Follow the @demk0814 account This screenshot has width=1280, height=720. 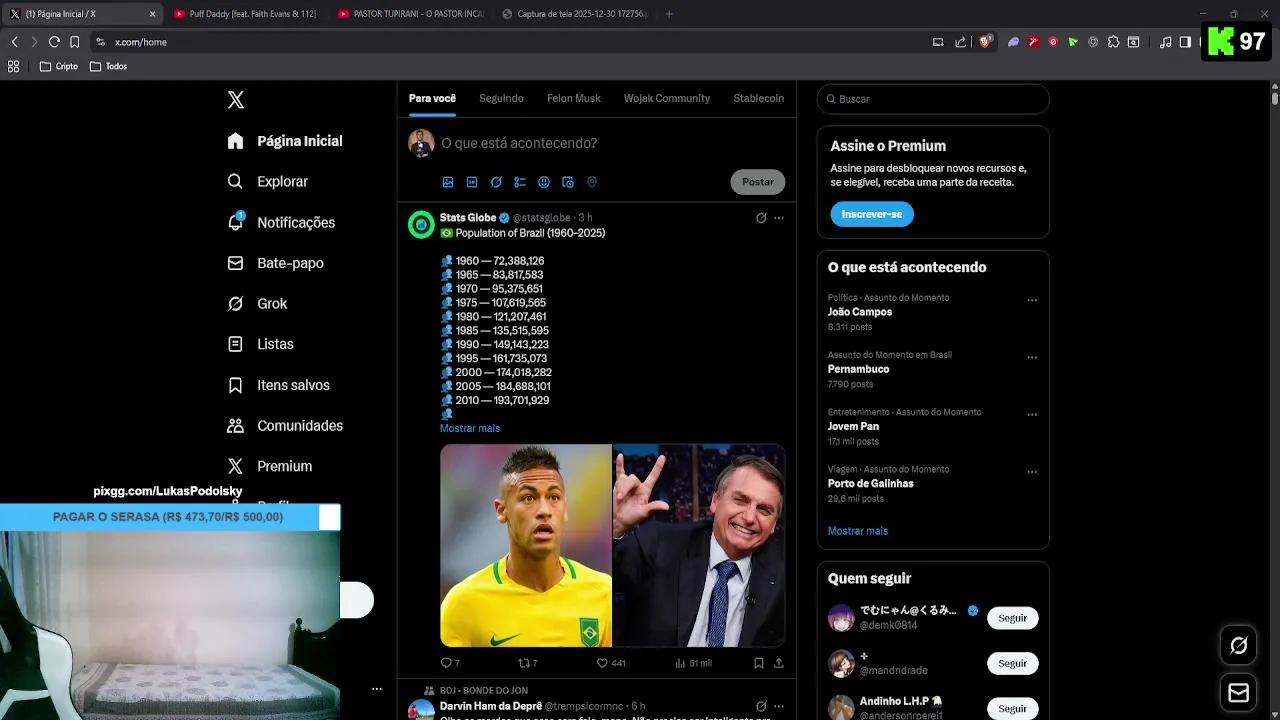(x=1013, y=618)
